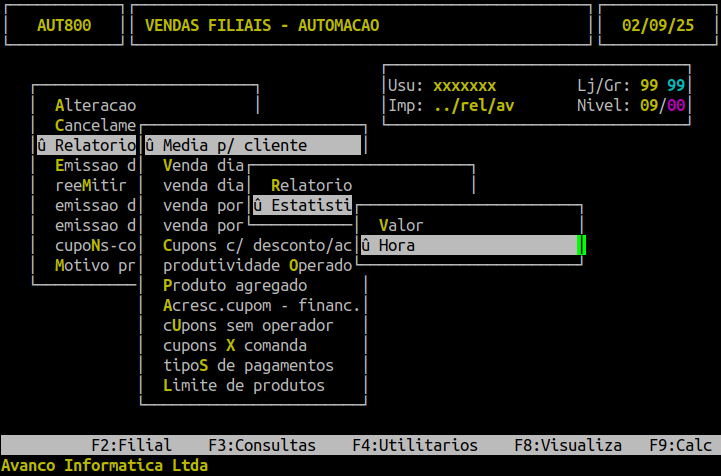
Task: Click the Nivel value 09
Action: 649,105
